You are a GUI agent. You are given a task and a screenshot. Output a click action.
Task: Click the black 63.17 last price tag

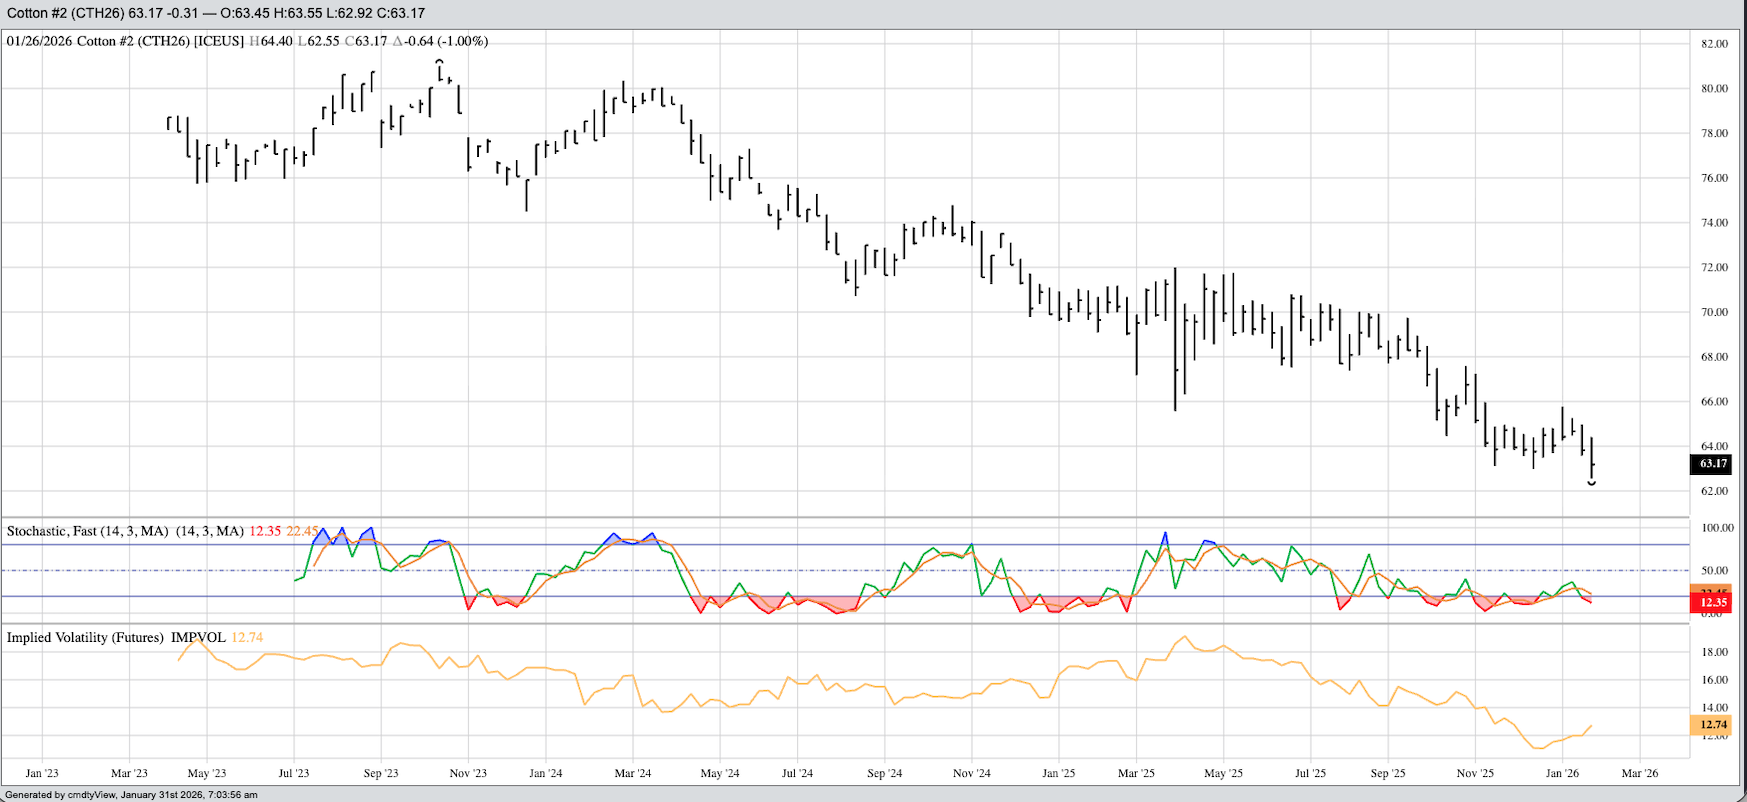[1711, 464]
